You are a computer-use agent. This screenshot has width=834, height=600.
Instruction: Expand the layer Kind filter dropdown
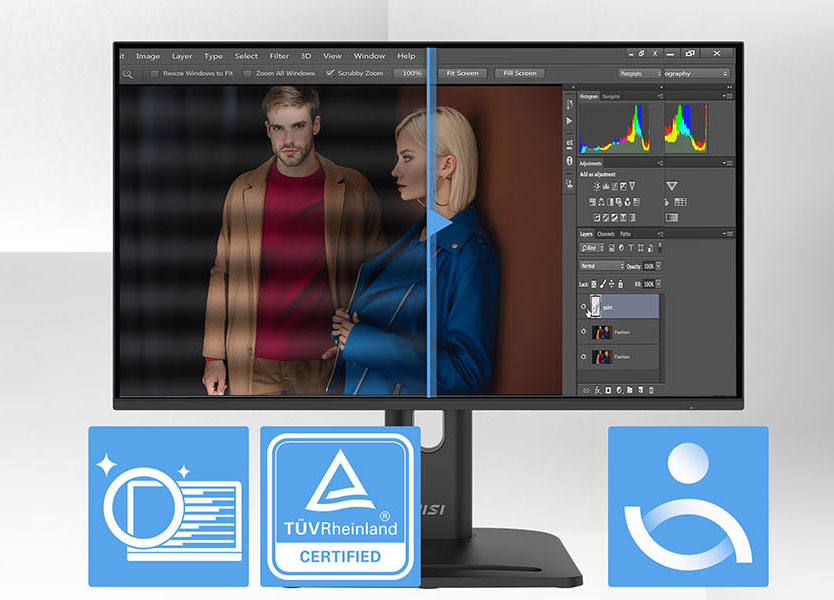click(590, 247)
